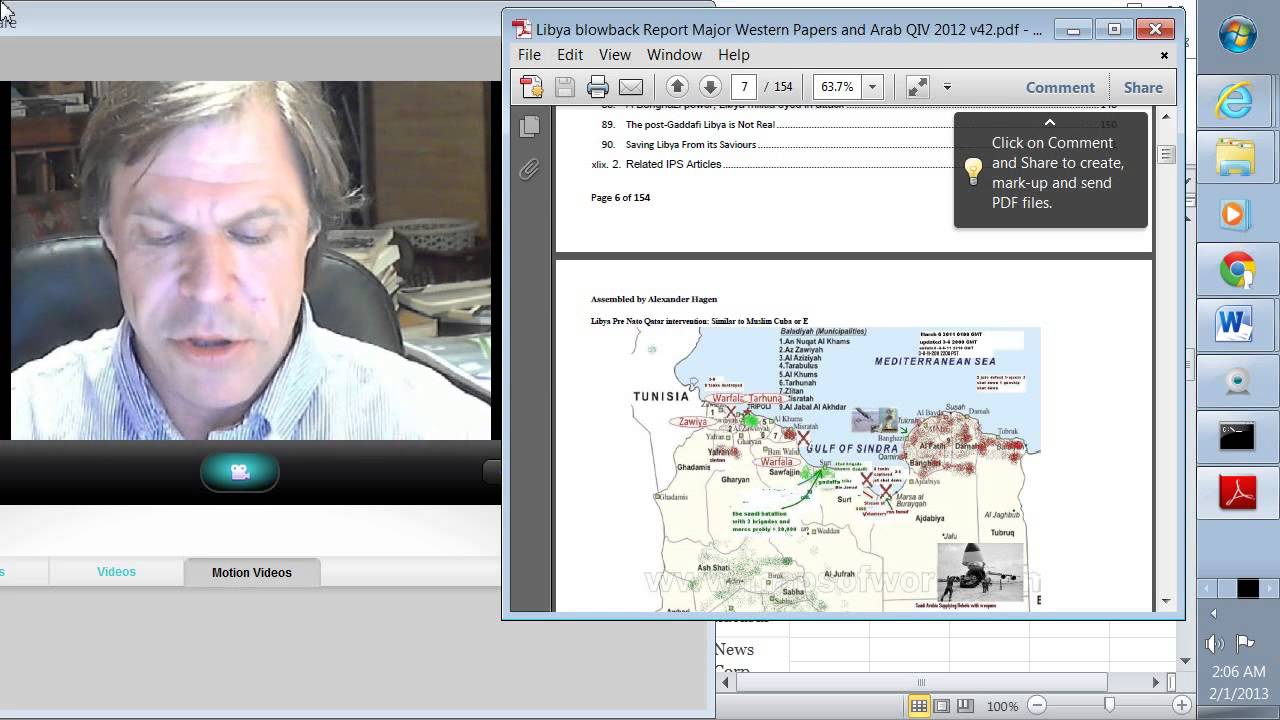Open Google Chrome from the taskbar
Screen dimensions: 1280x720
tap(1237, 269)
